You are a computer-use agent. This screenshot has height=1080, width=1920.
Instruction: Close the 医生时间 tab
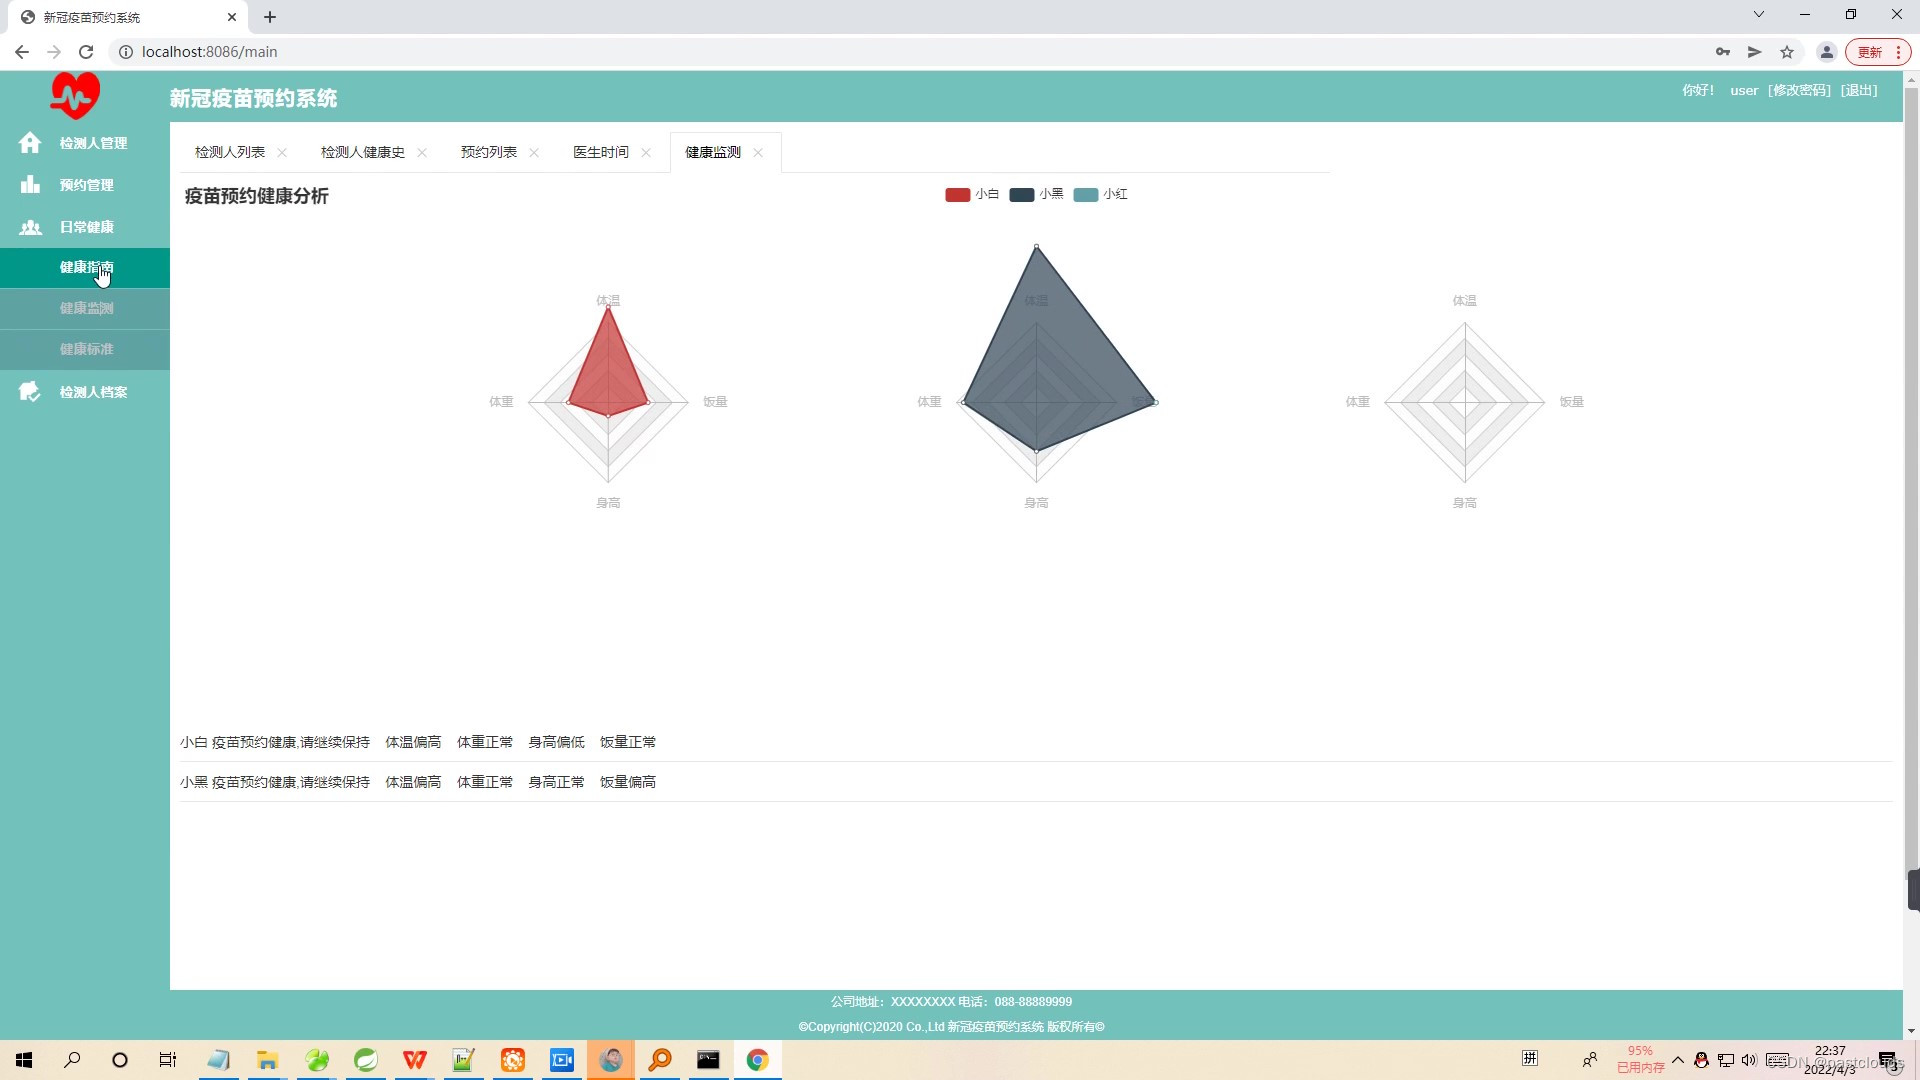[646, 153]
